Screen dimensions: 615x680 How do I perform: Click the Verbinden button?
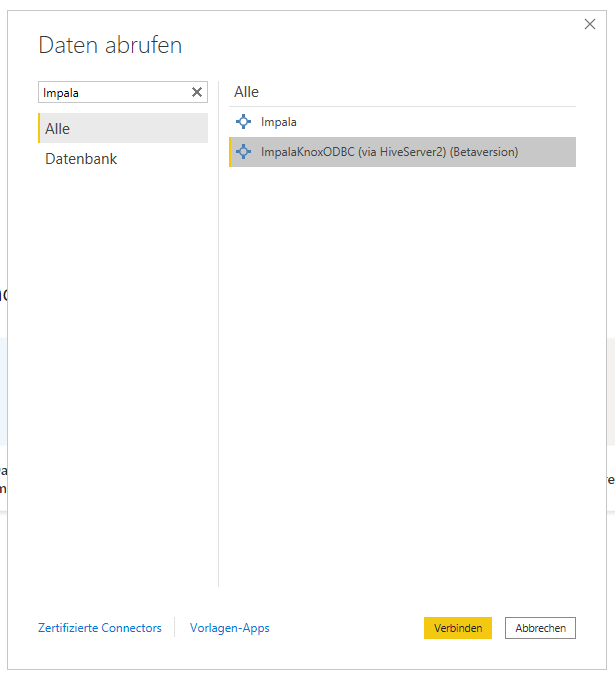[458, 628]
